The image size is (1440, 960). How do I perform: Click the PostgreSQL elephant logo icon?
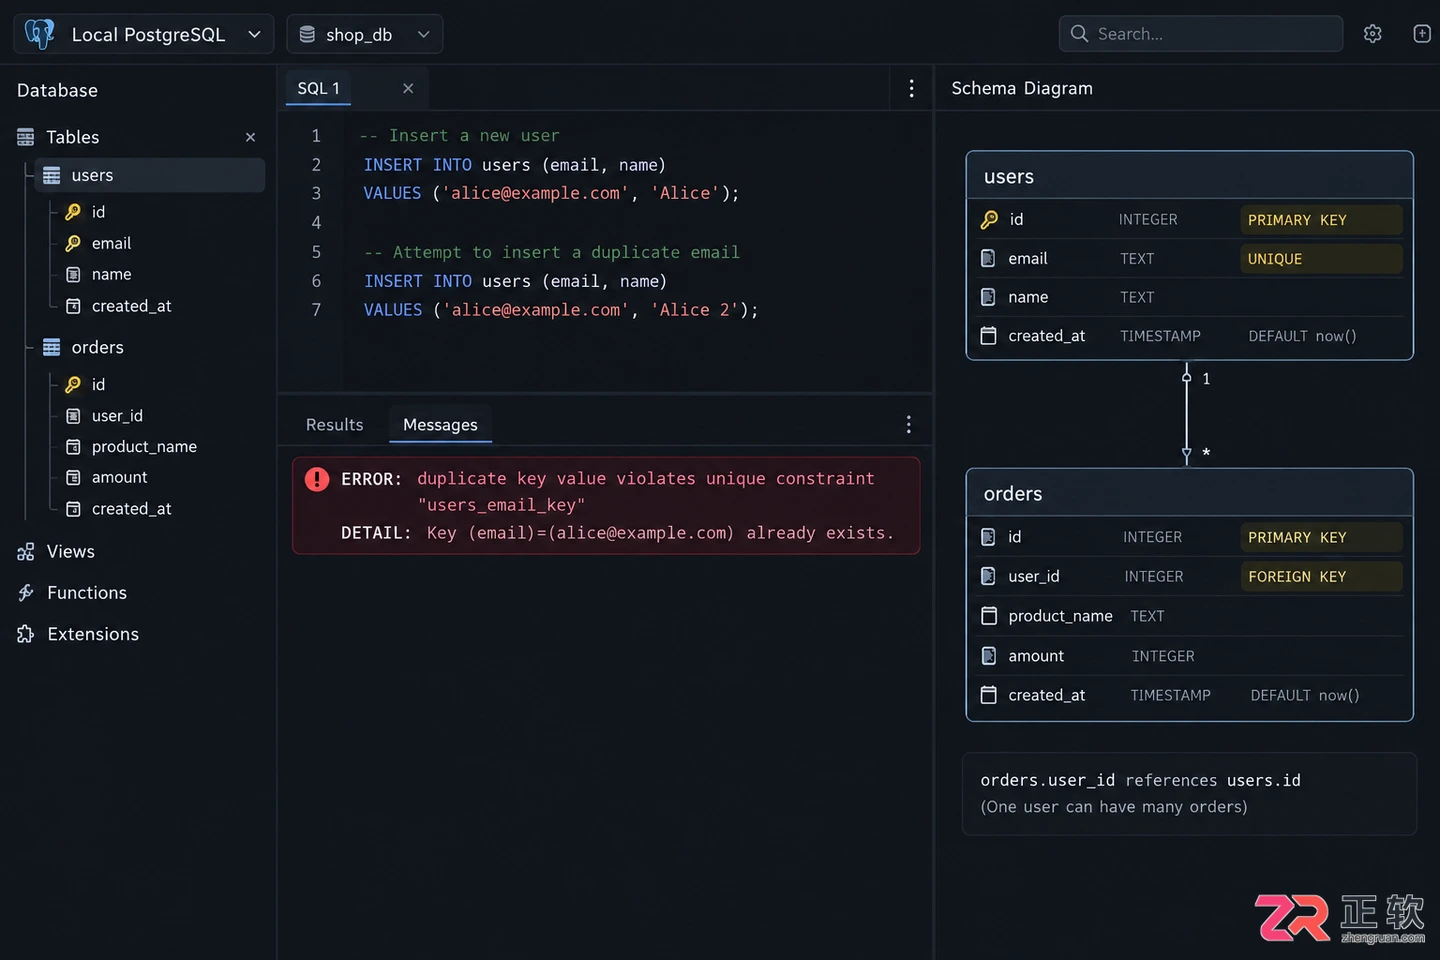(x=40, y=34)
